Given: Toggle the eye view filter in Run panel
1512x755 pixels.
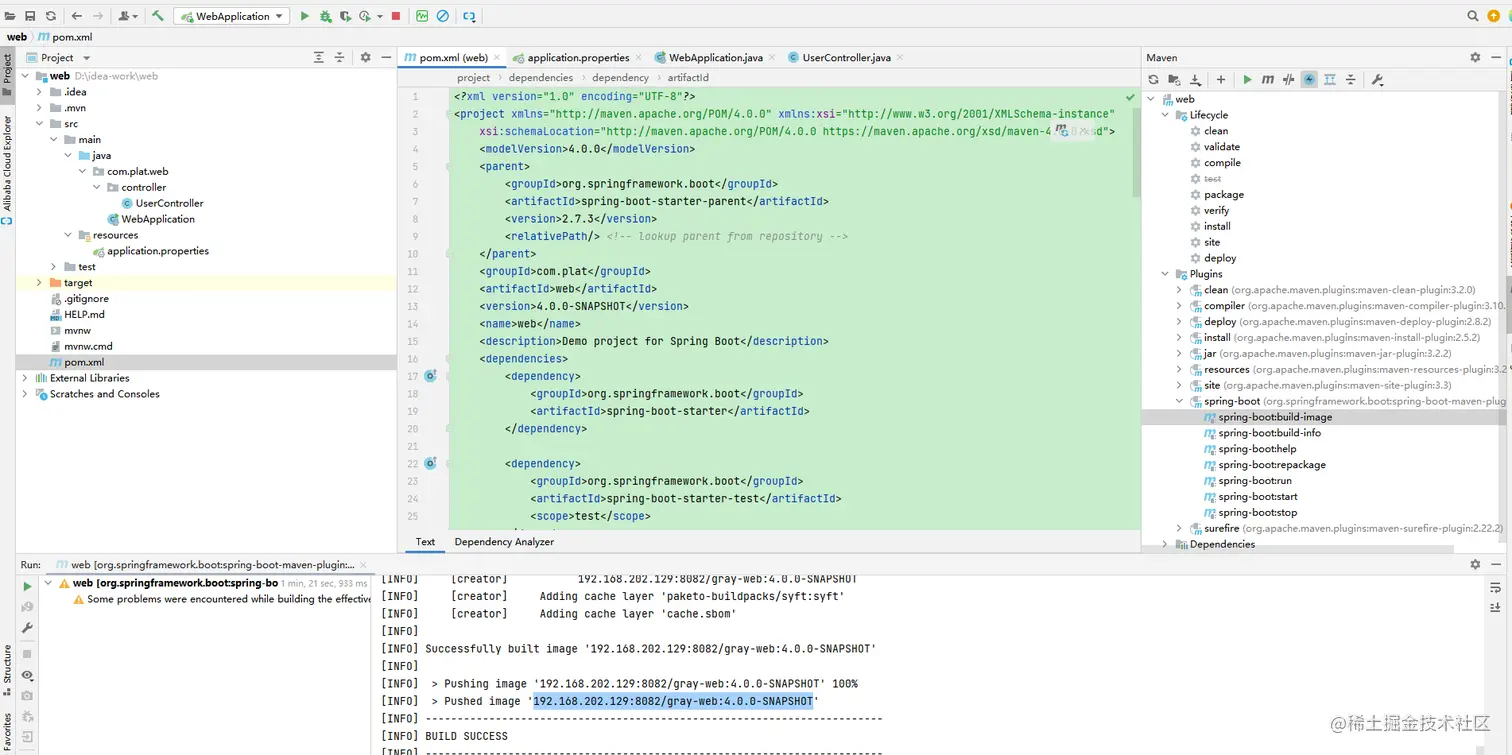Looking at the screenshot, I should (x=27, y=676).
